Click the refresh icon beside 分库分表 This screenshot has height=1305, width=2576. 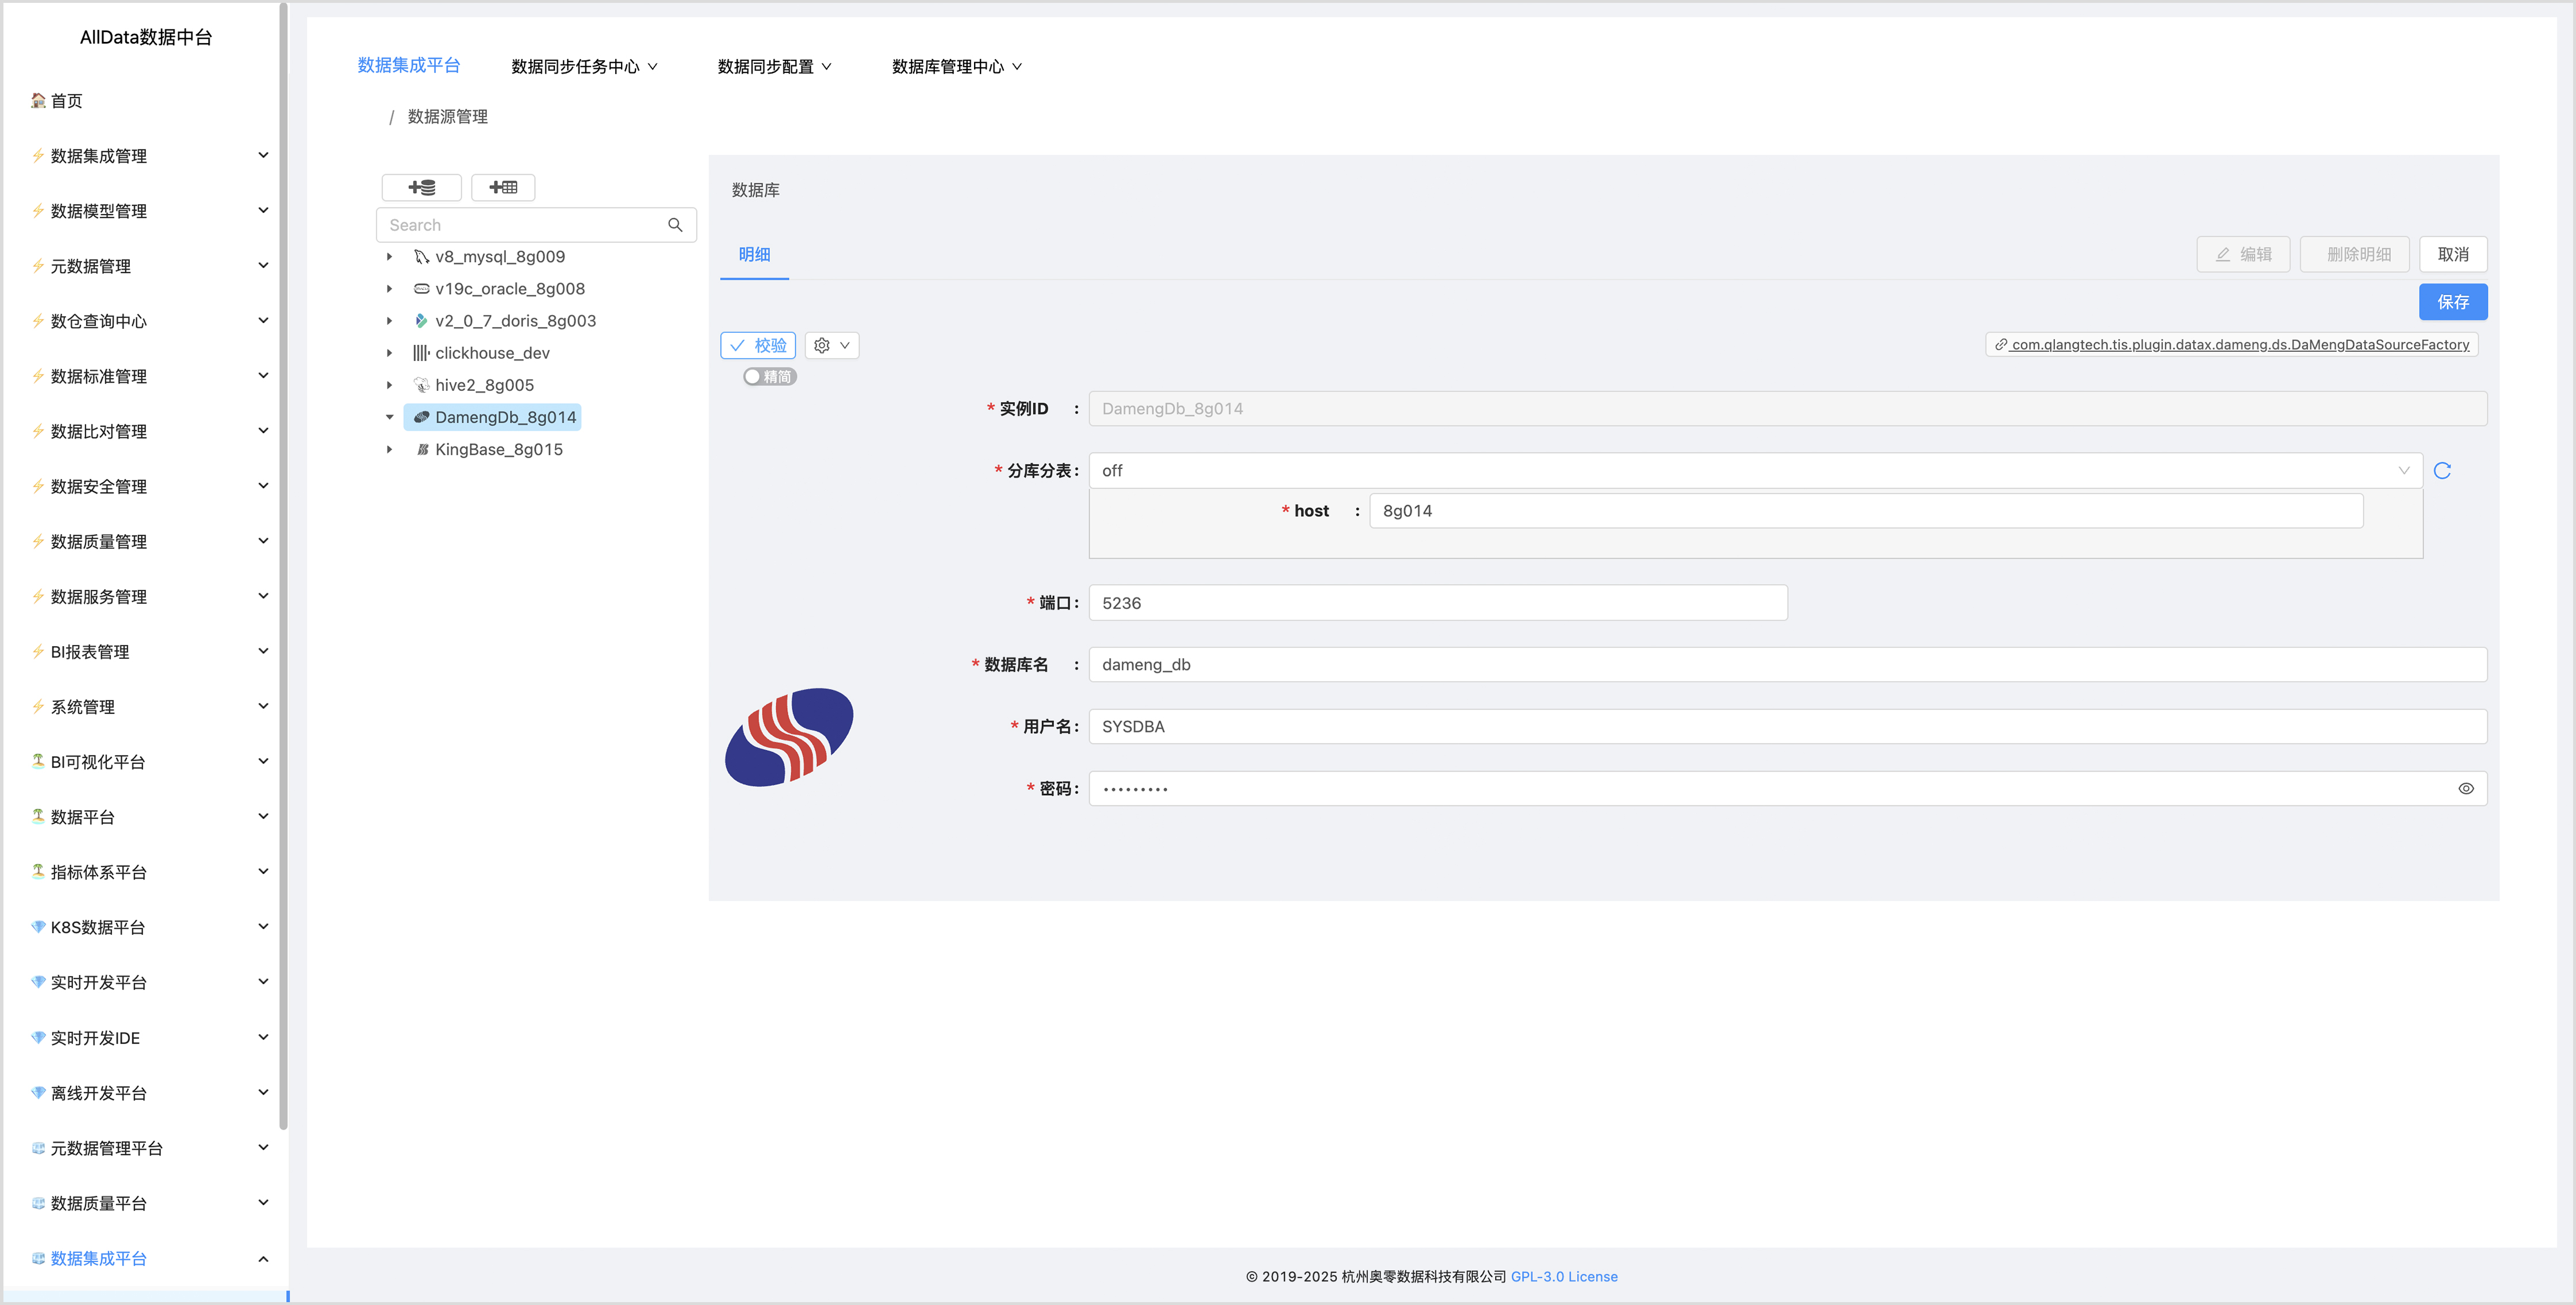tap(2441, 471)
